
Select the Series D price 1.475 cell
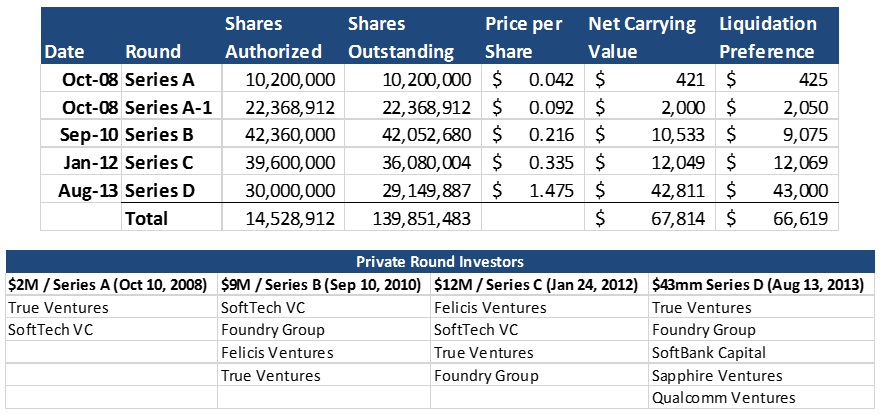click(x=533, y=190)
